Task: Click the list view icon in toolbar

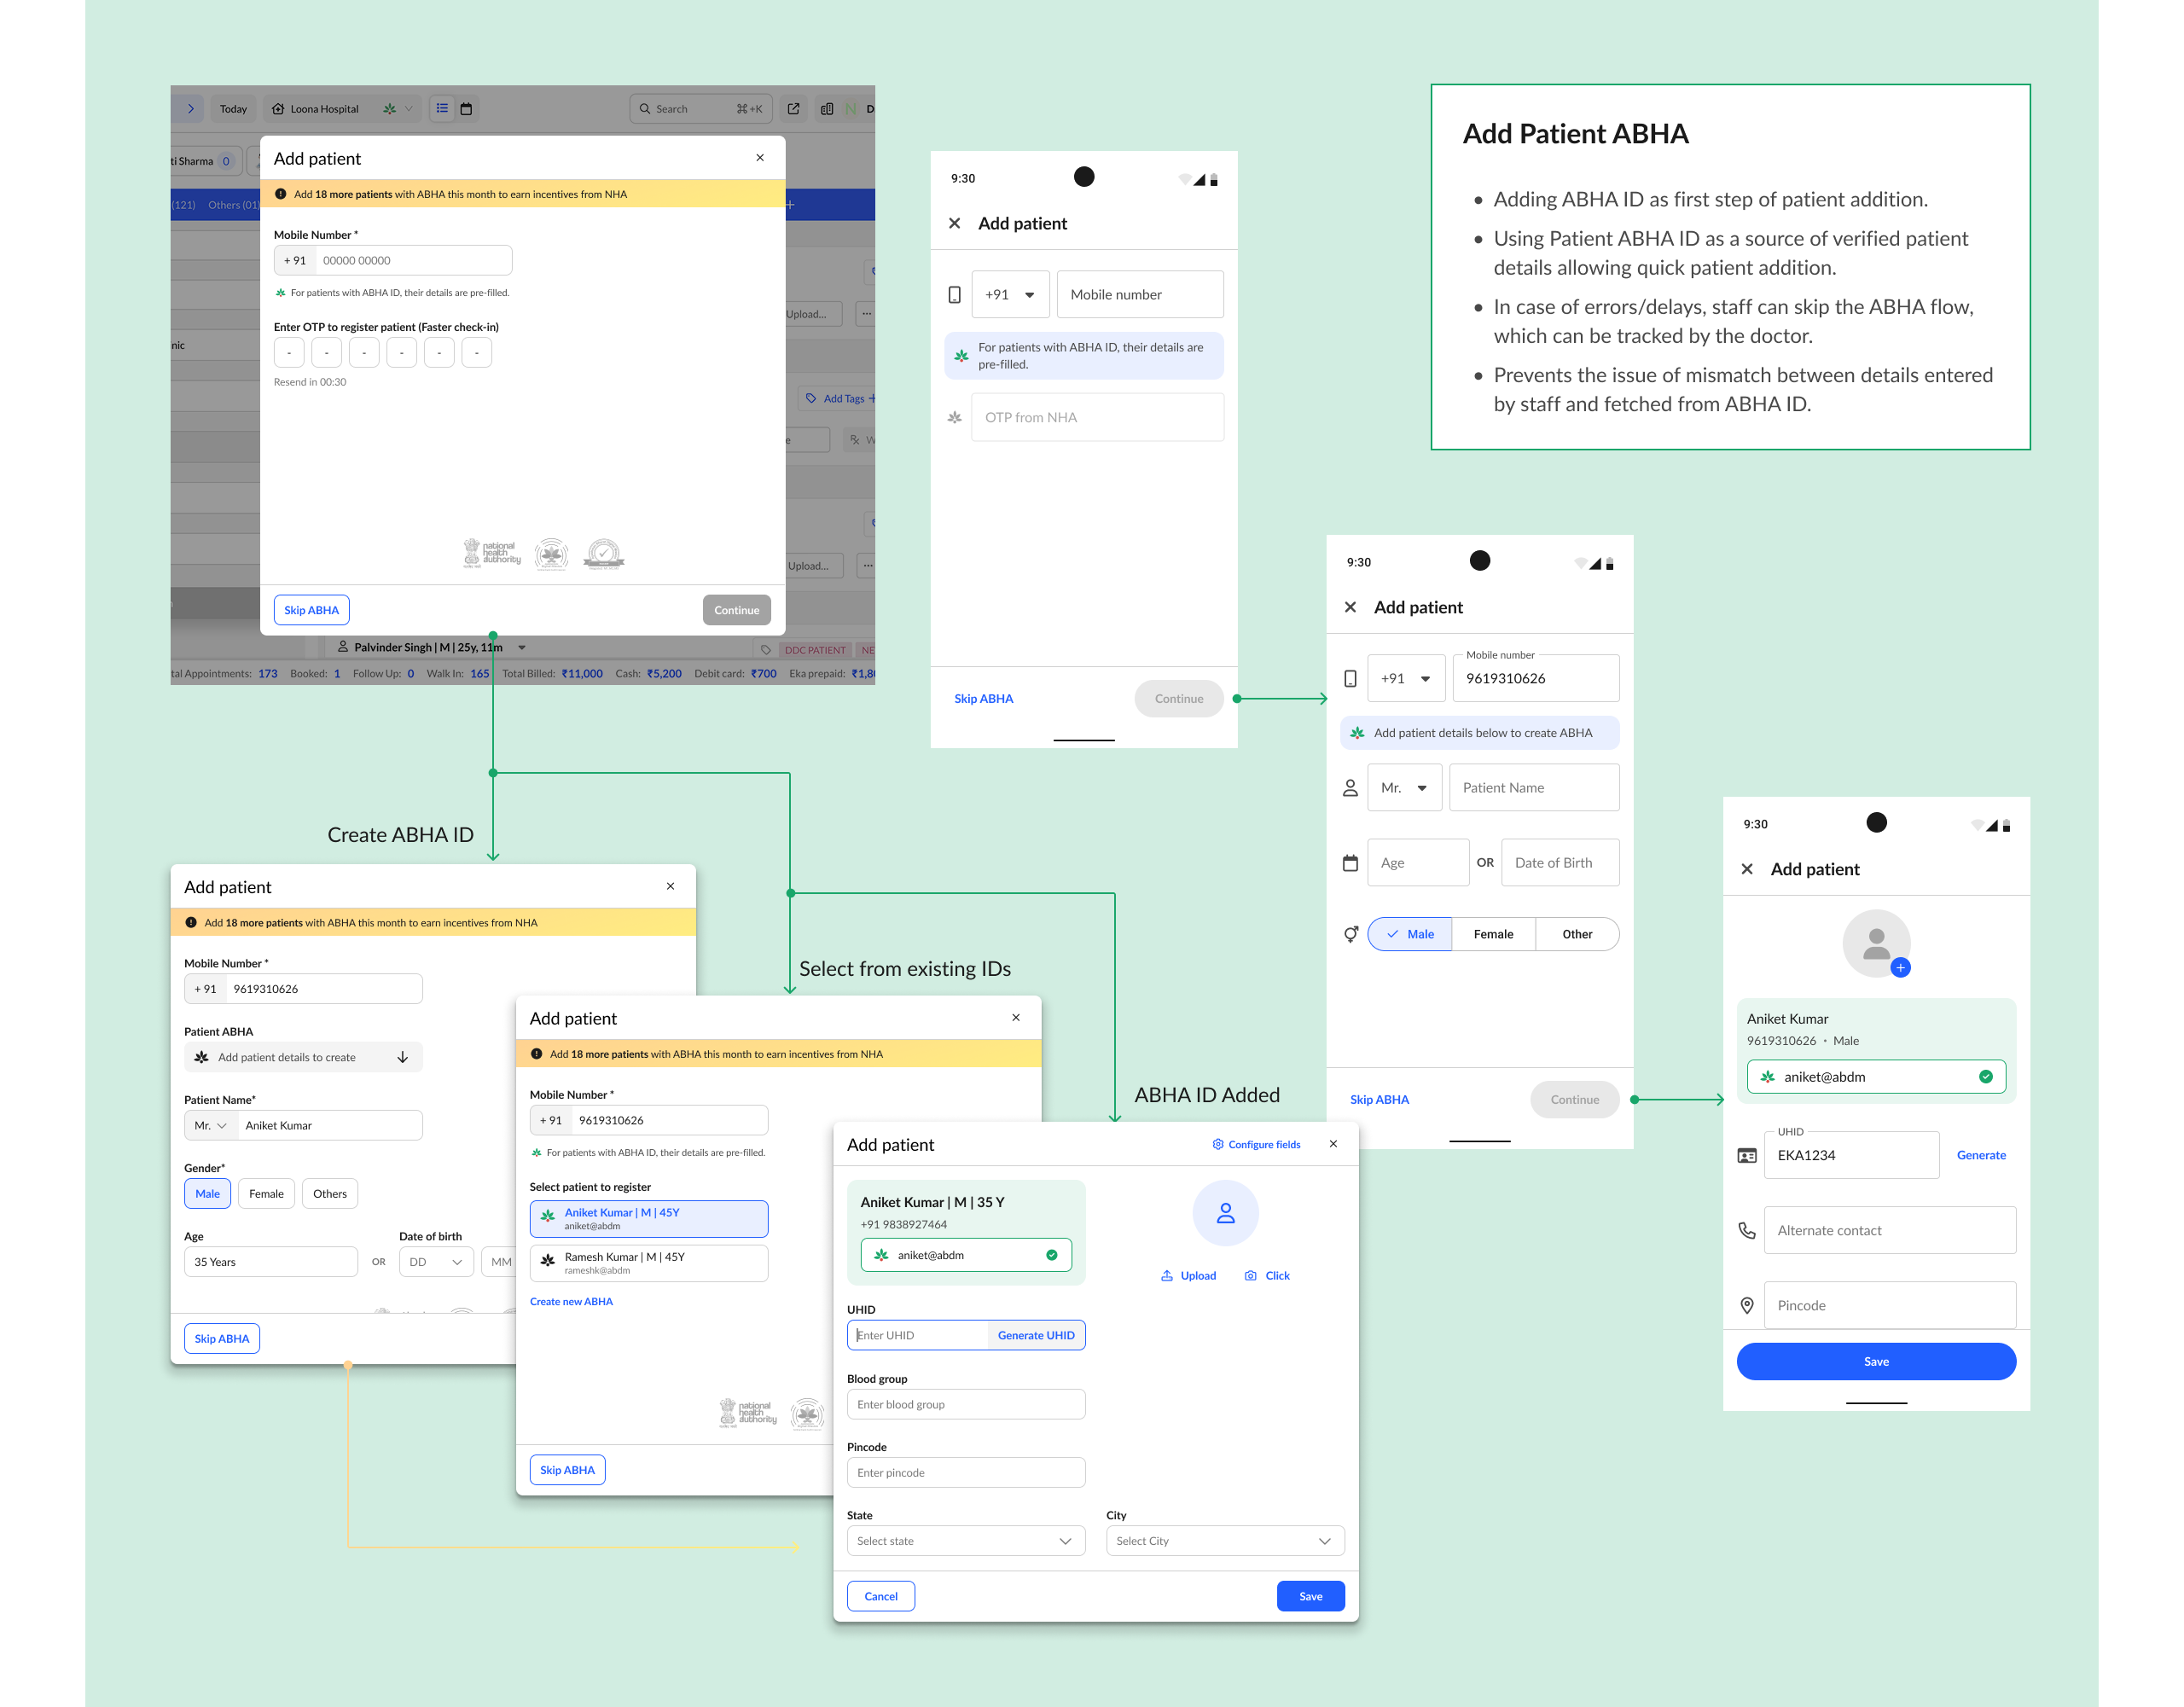Action: pos(442,109)
